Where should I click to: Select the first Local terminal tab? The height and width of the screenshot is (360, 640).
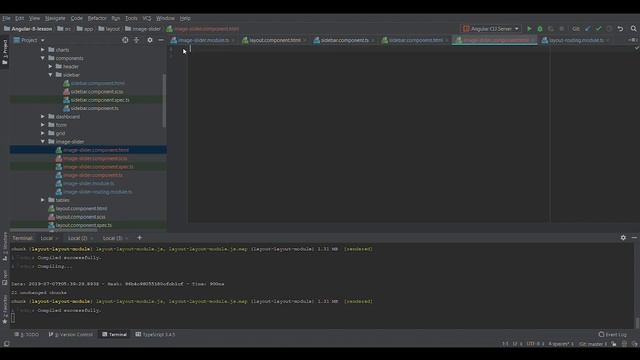(47, 238)
